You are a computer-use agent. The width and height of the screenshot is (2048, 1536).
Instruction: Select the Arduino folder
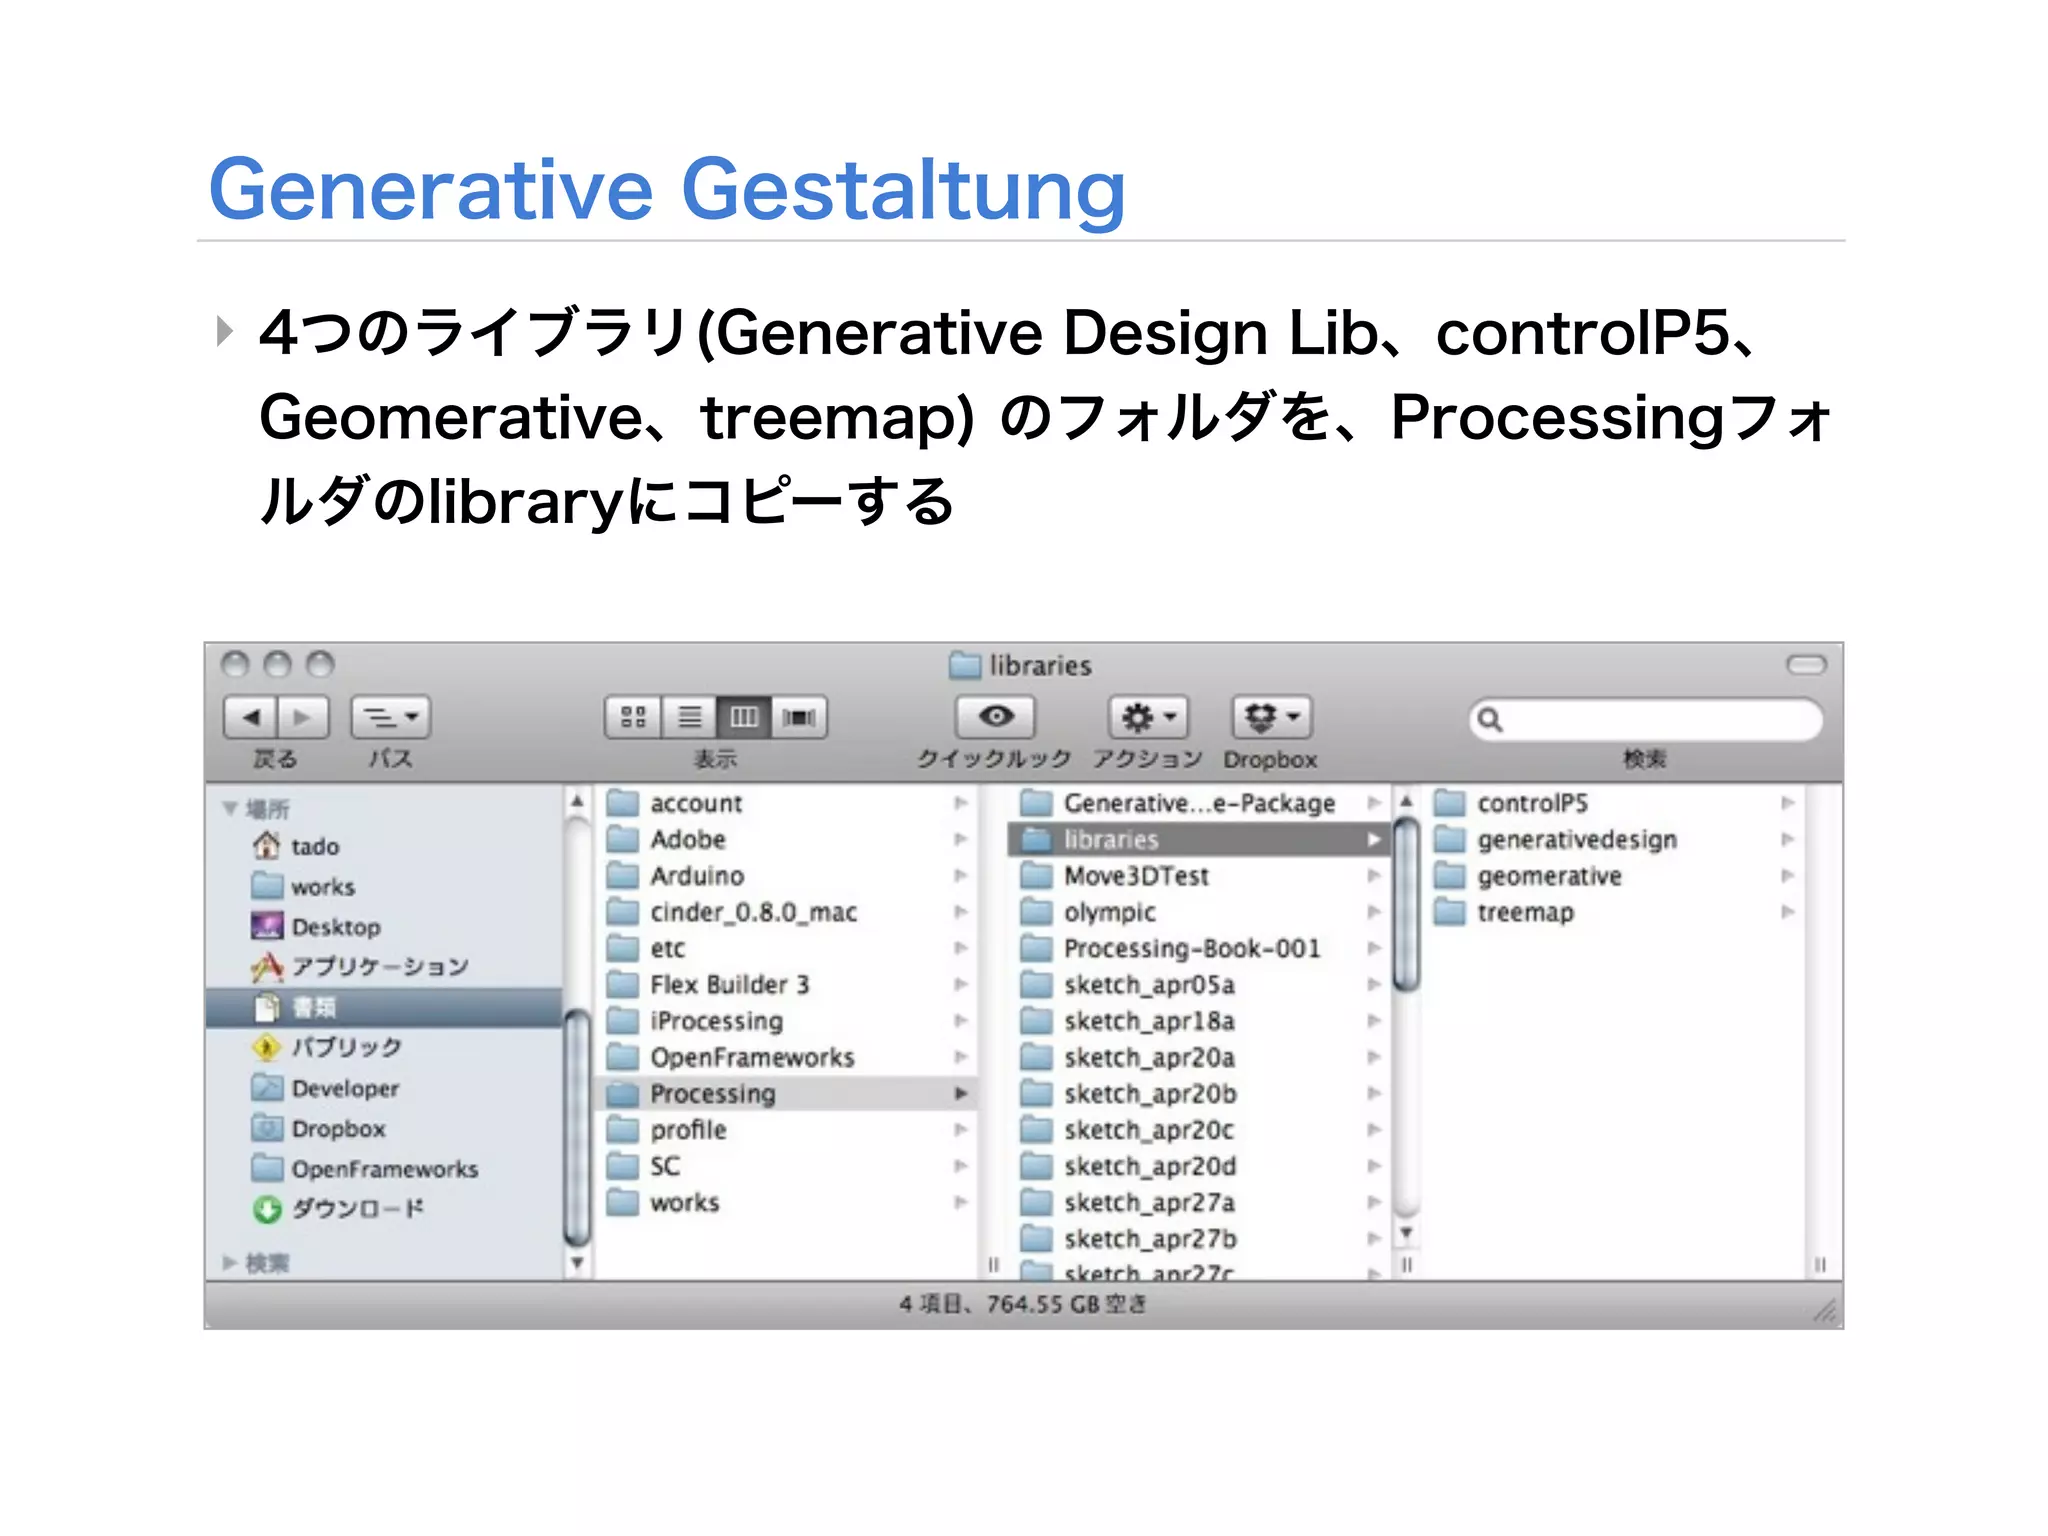786,876
